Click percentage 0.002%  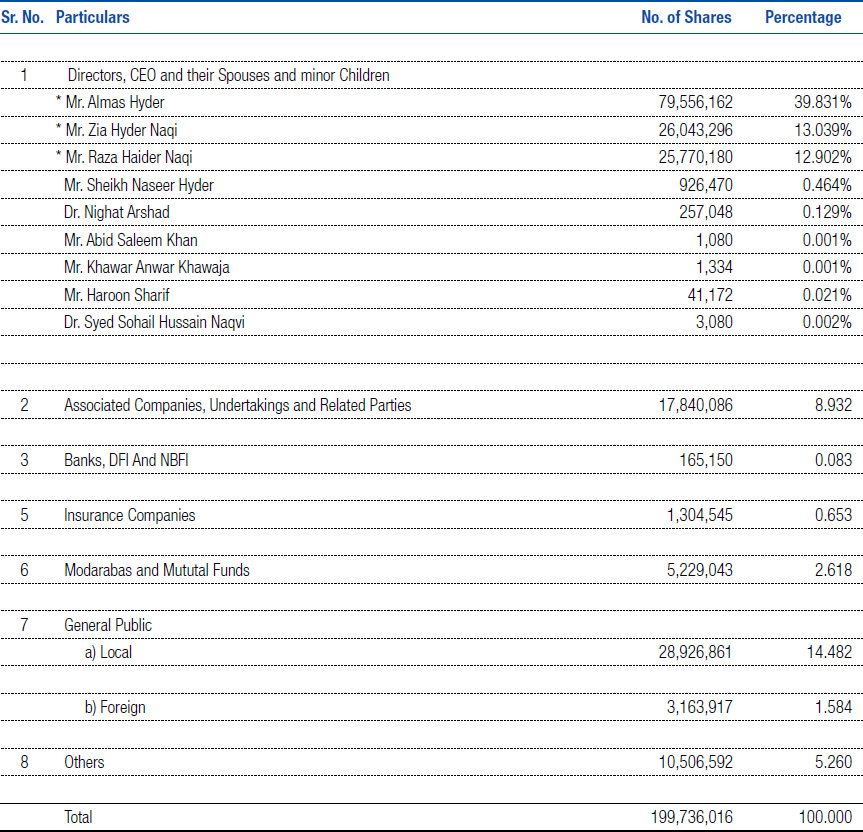(x=827, y=322)
